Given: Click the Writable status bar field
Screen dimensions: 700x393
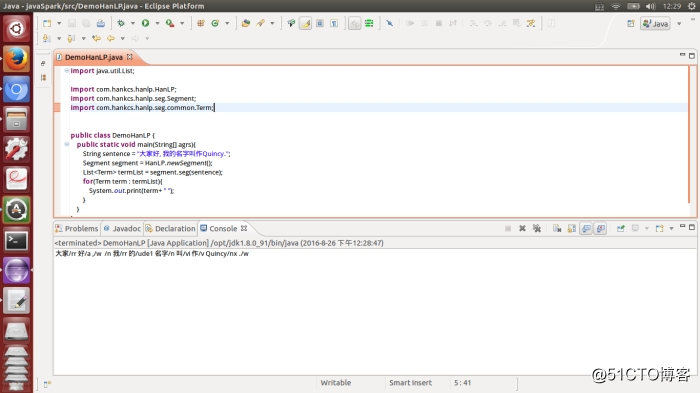Looking at the screenshot, I should point(336,383).
